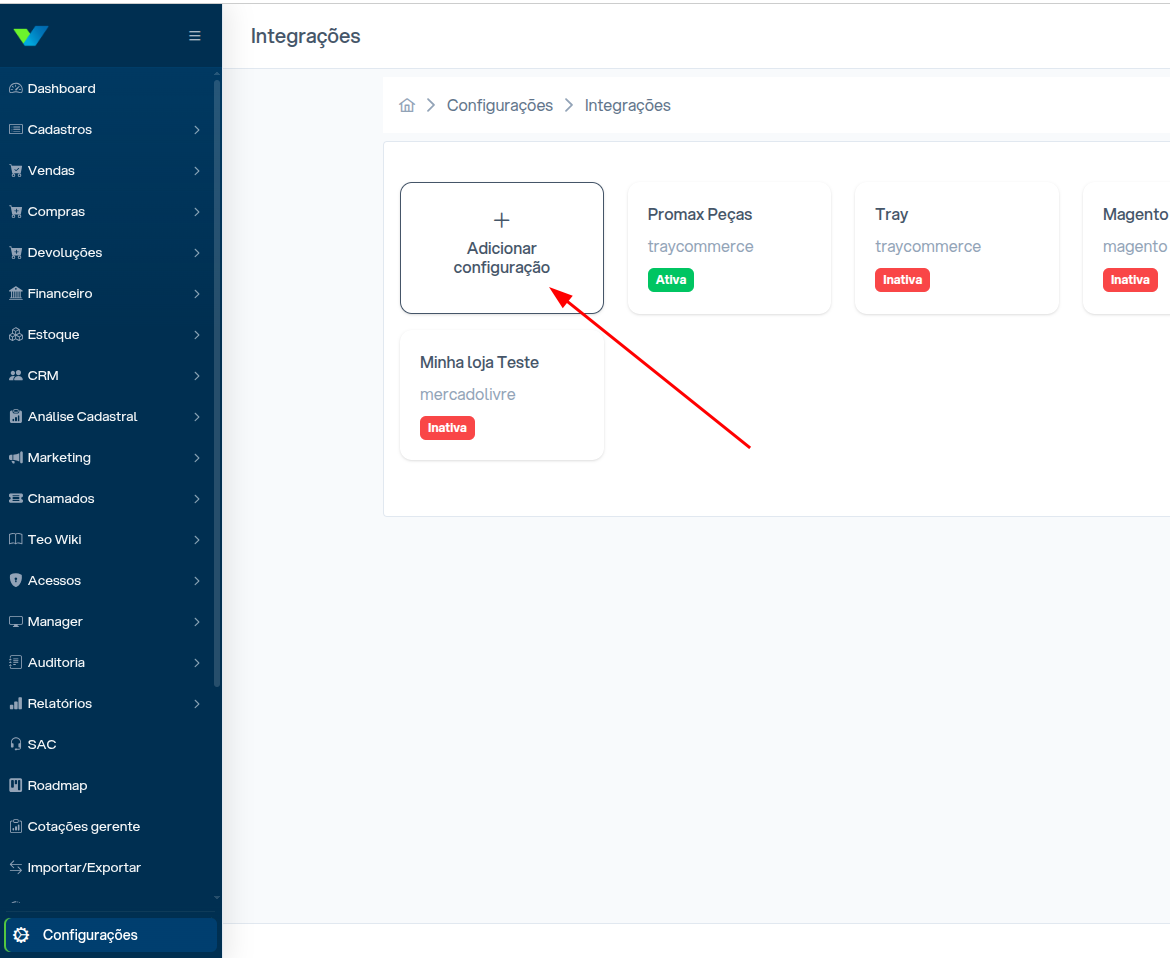
Task: Open the Magento integration card
Action: (x=1127, y=248)
